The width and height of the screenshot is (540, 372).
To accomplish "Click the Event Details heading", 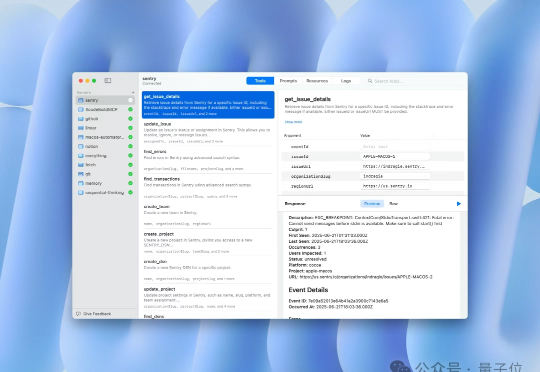I will click(308, 290).
